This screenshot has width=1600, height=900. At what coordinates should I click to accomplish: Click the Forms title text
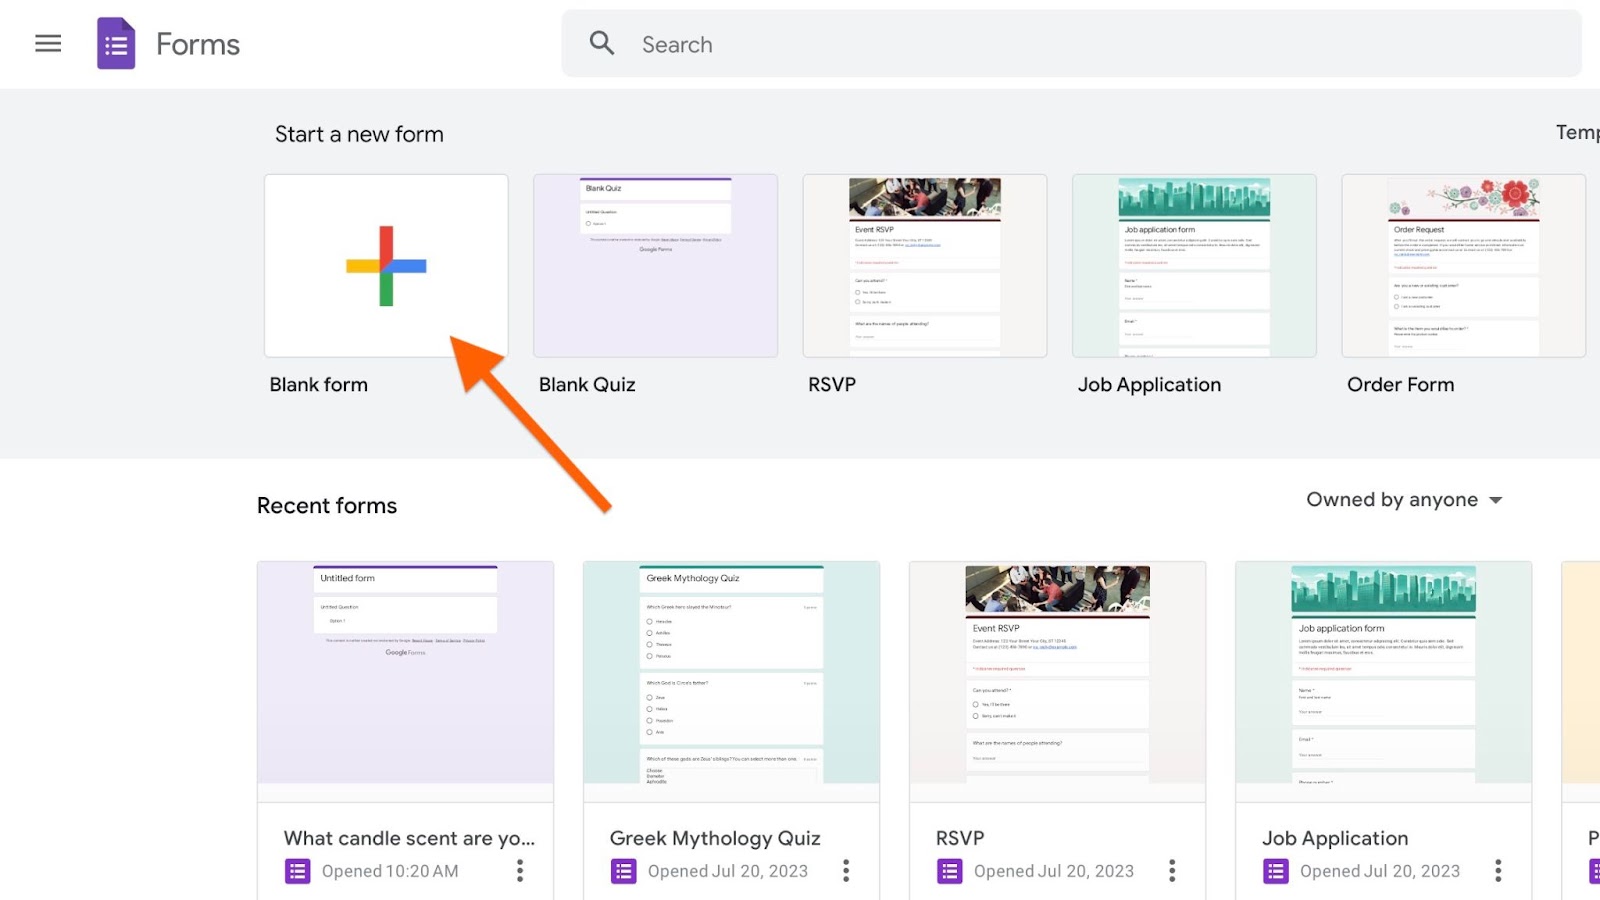198,44
